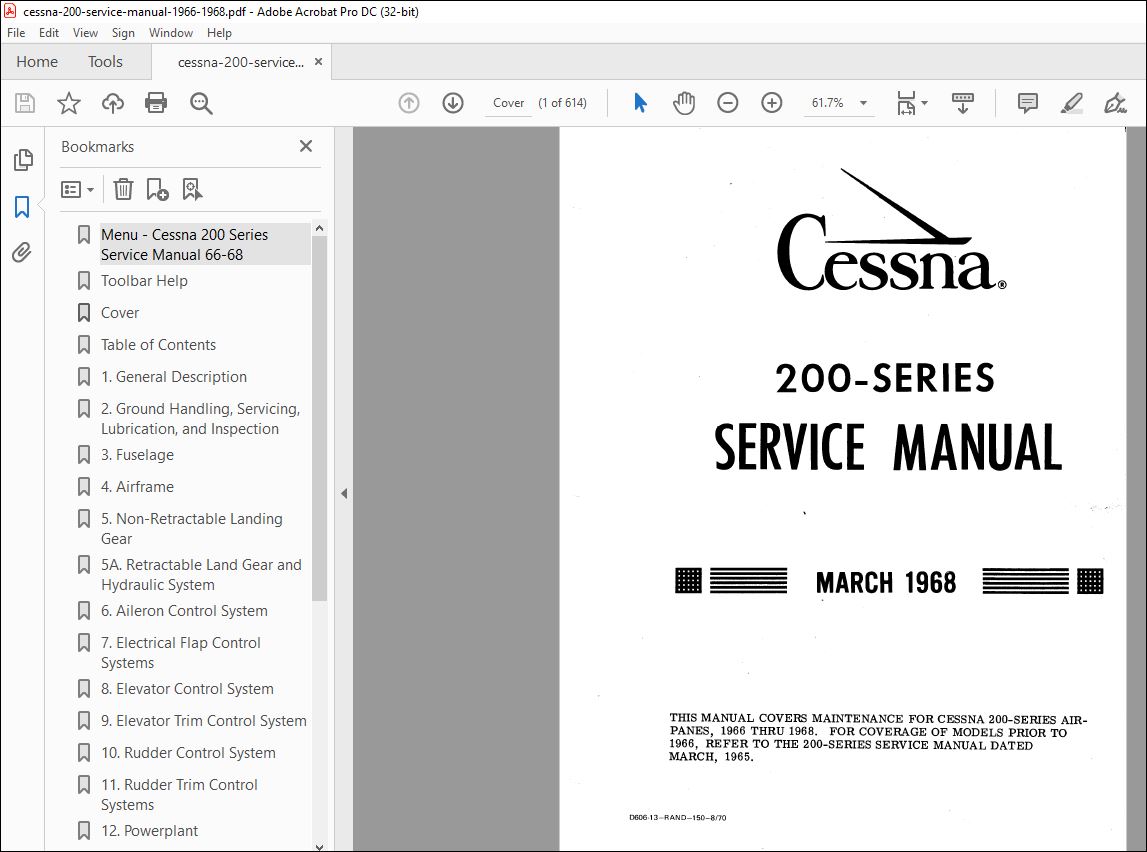Image resolution: width=1147 pixels, height=852 pixels.
Task: Open the 4. Airframe bookmark
Action: [x=138, y=487]
